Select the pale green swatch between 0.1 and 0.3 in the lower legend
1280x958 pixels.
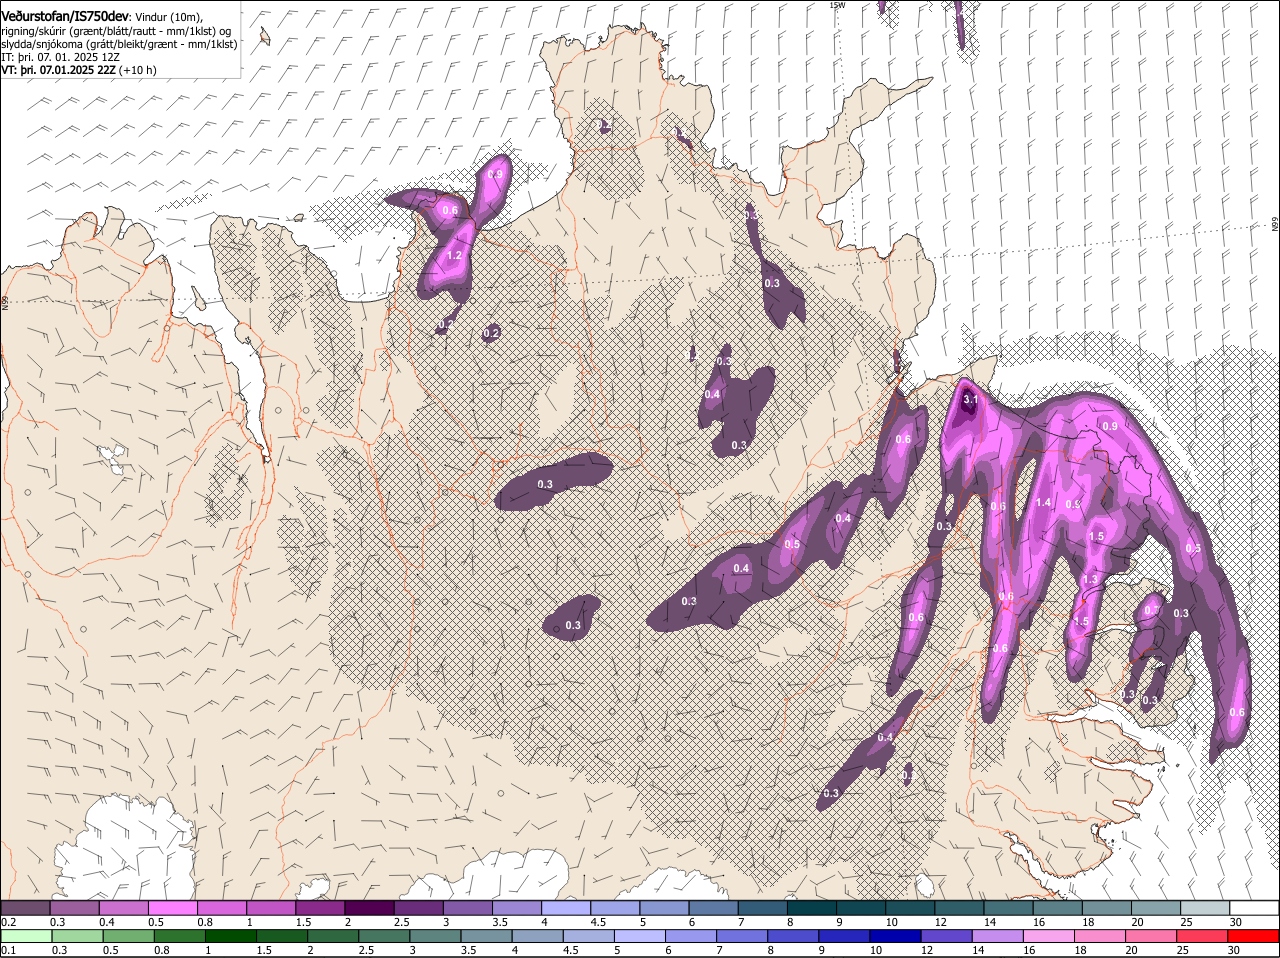click(26, 937)
